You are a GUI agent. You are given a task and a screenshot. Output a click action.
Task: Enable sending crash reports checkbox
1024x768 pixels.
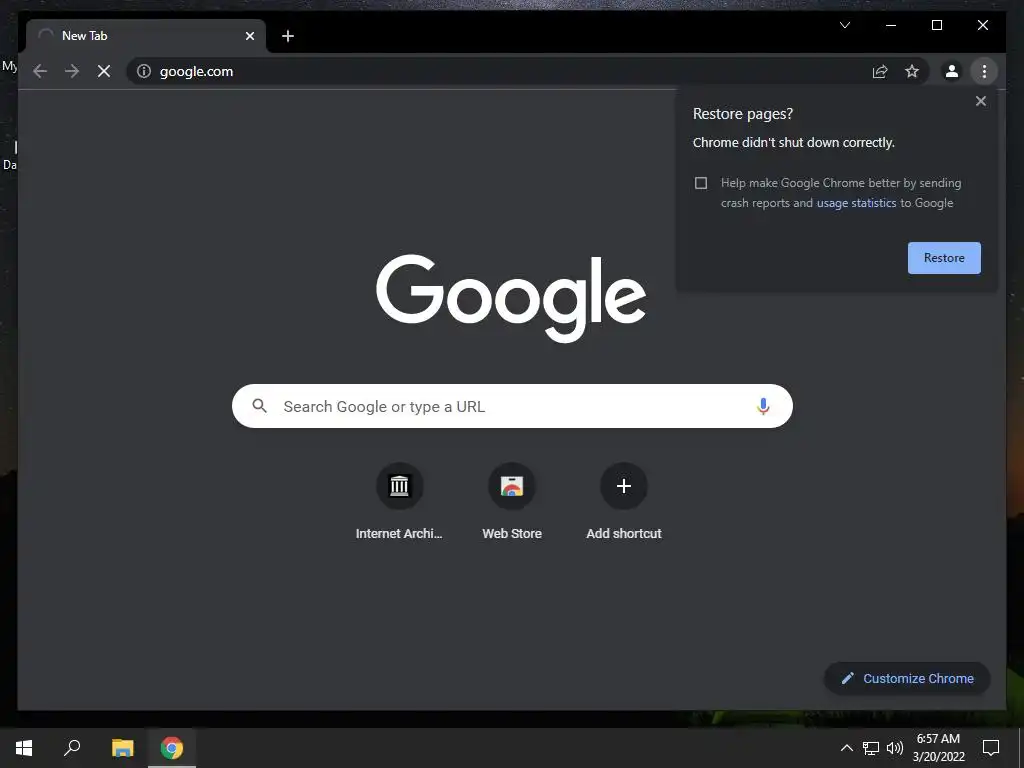pos(701,183)
